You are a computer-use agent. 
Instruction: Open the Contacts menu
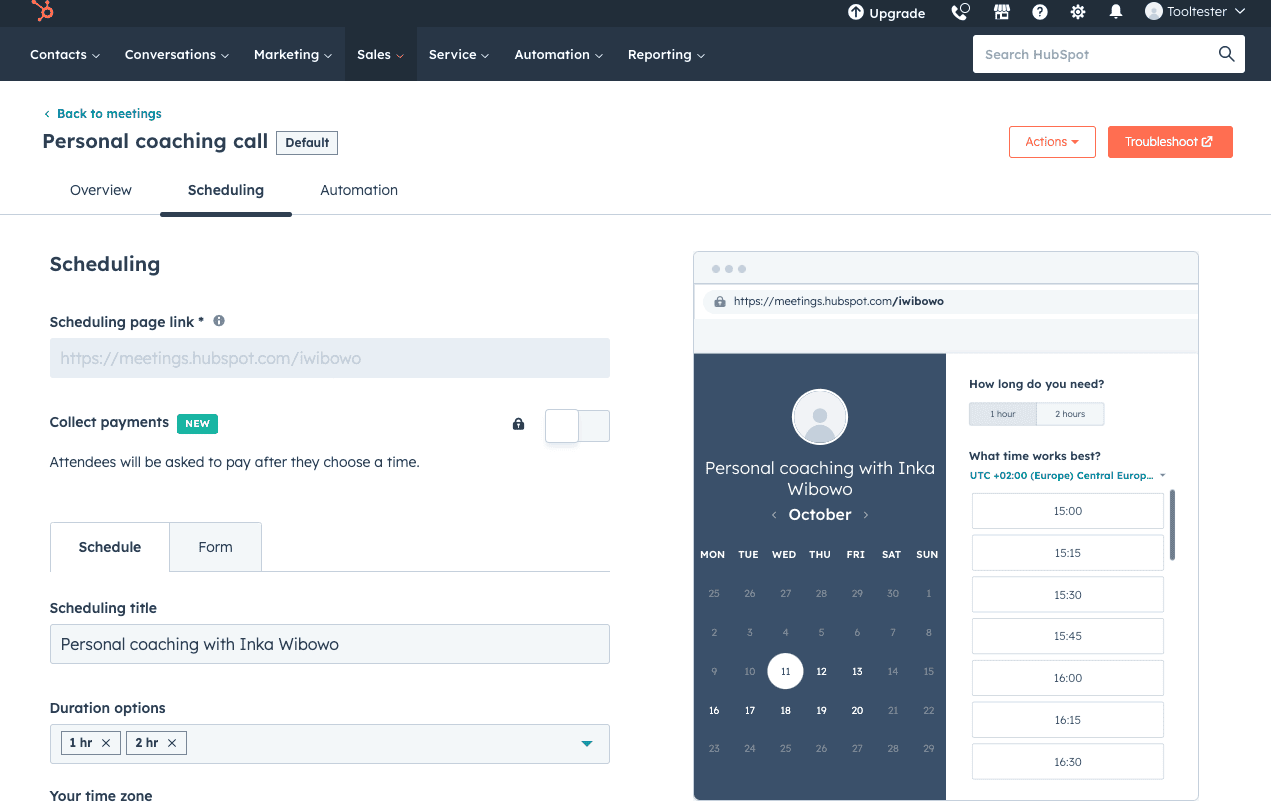pyautogui.click(x=65, y=55)
